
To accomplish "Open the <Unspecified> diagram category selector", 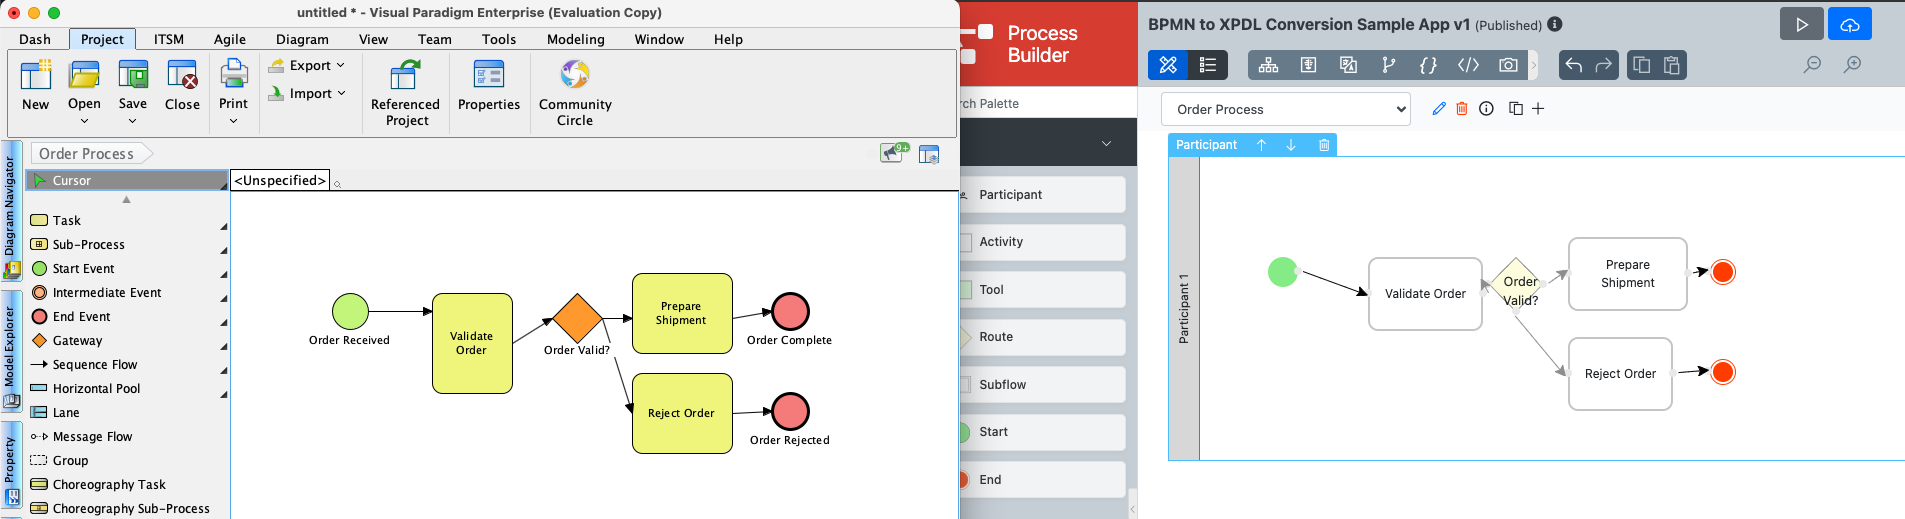I will (280, 180).
